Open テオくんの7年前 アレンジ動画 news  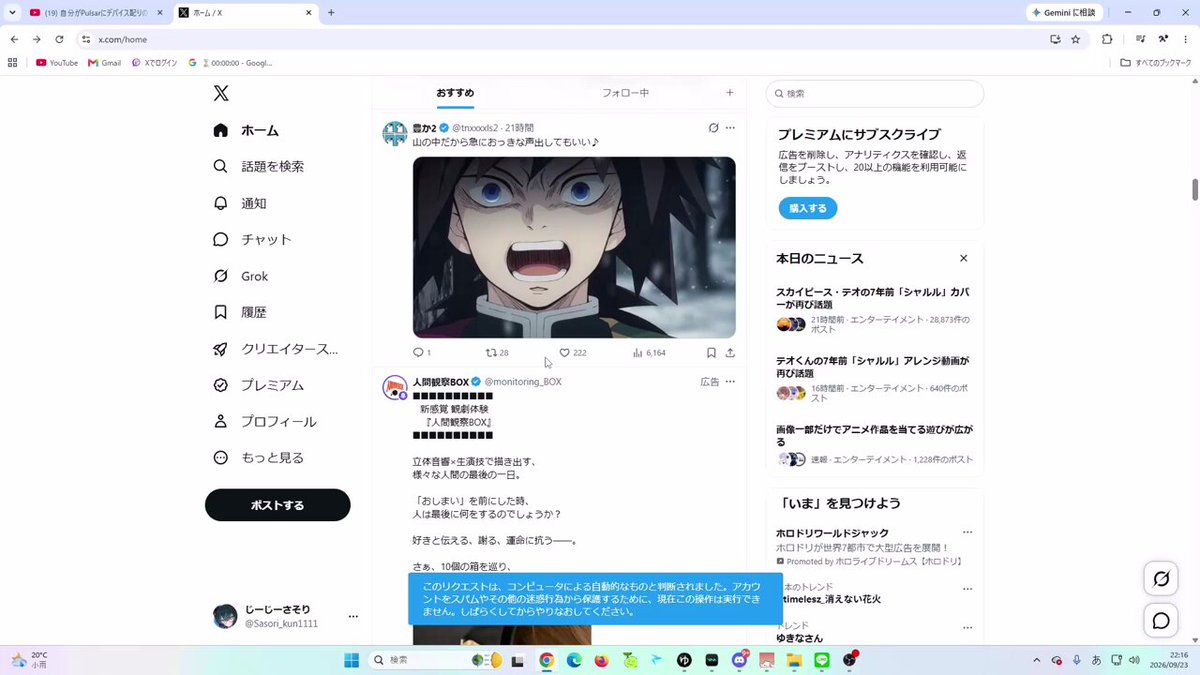click(875, 377)
